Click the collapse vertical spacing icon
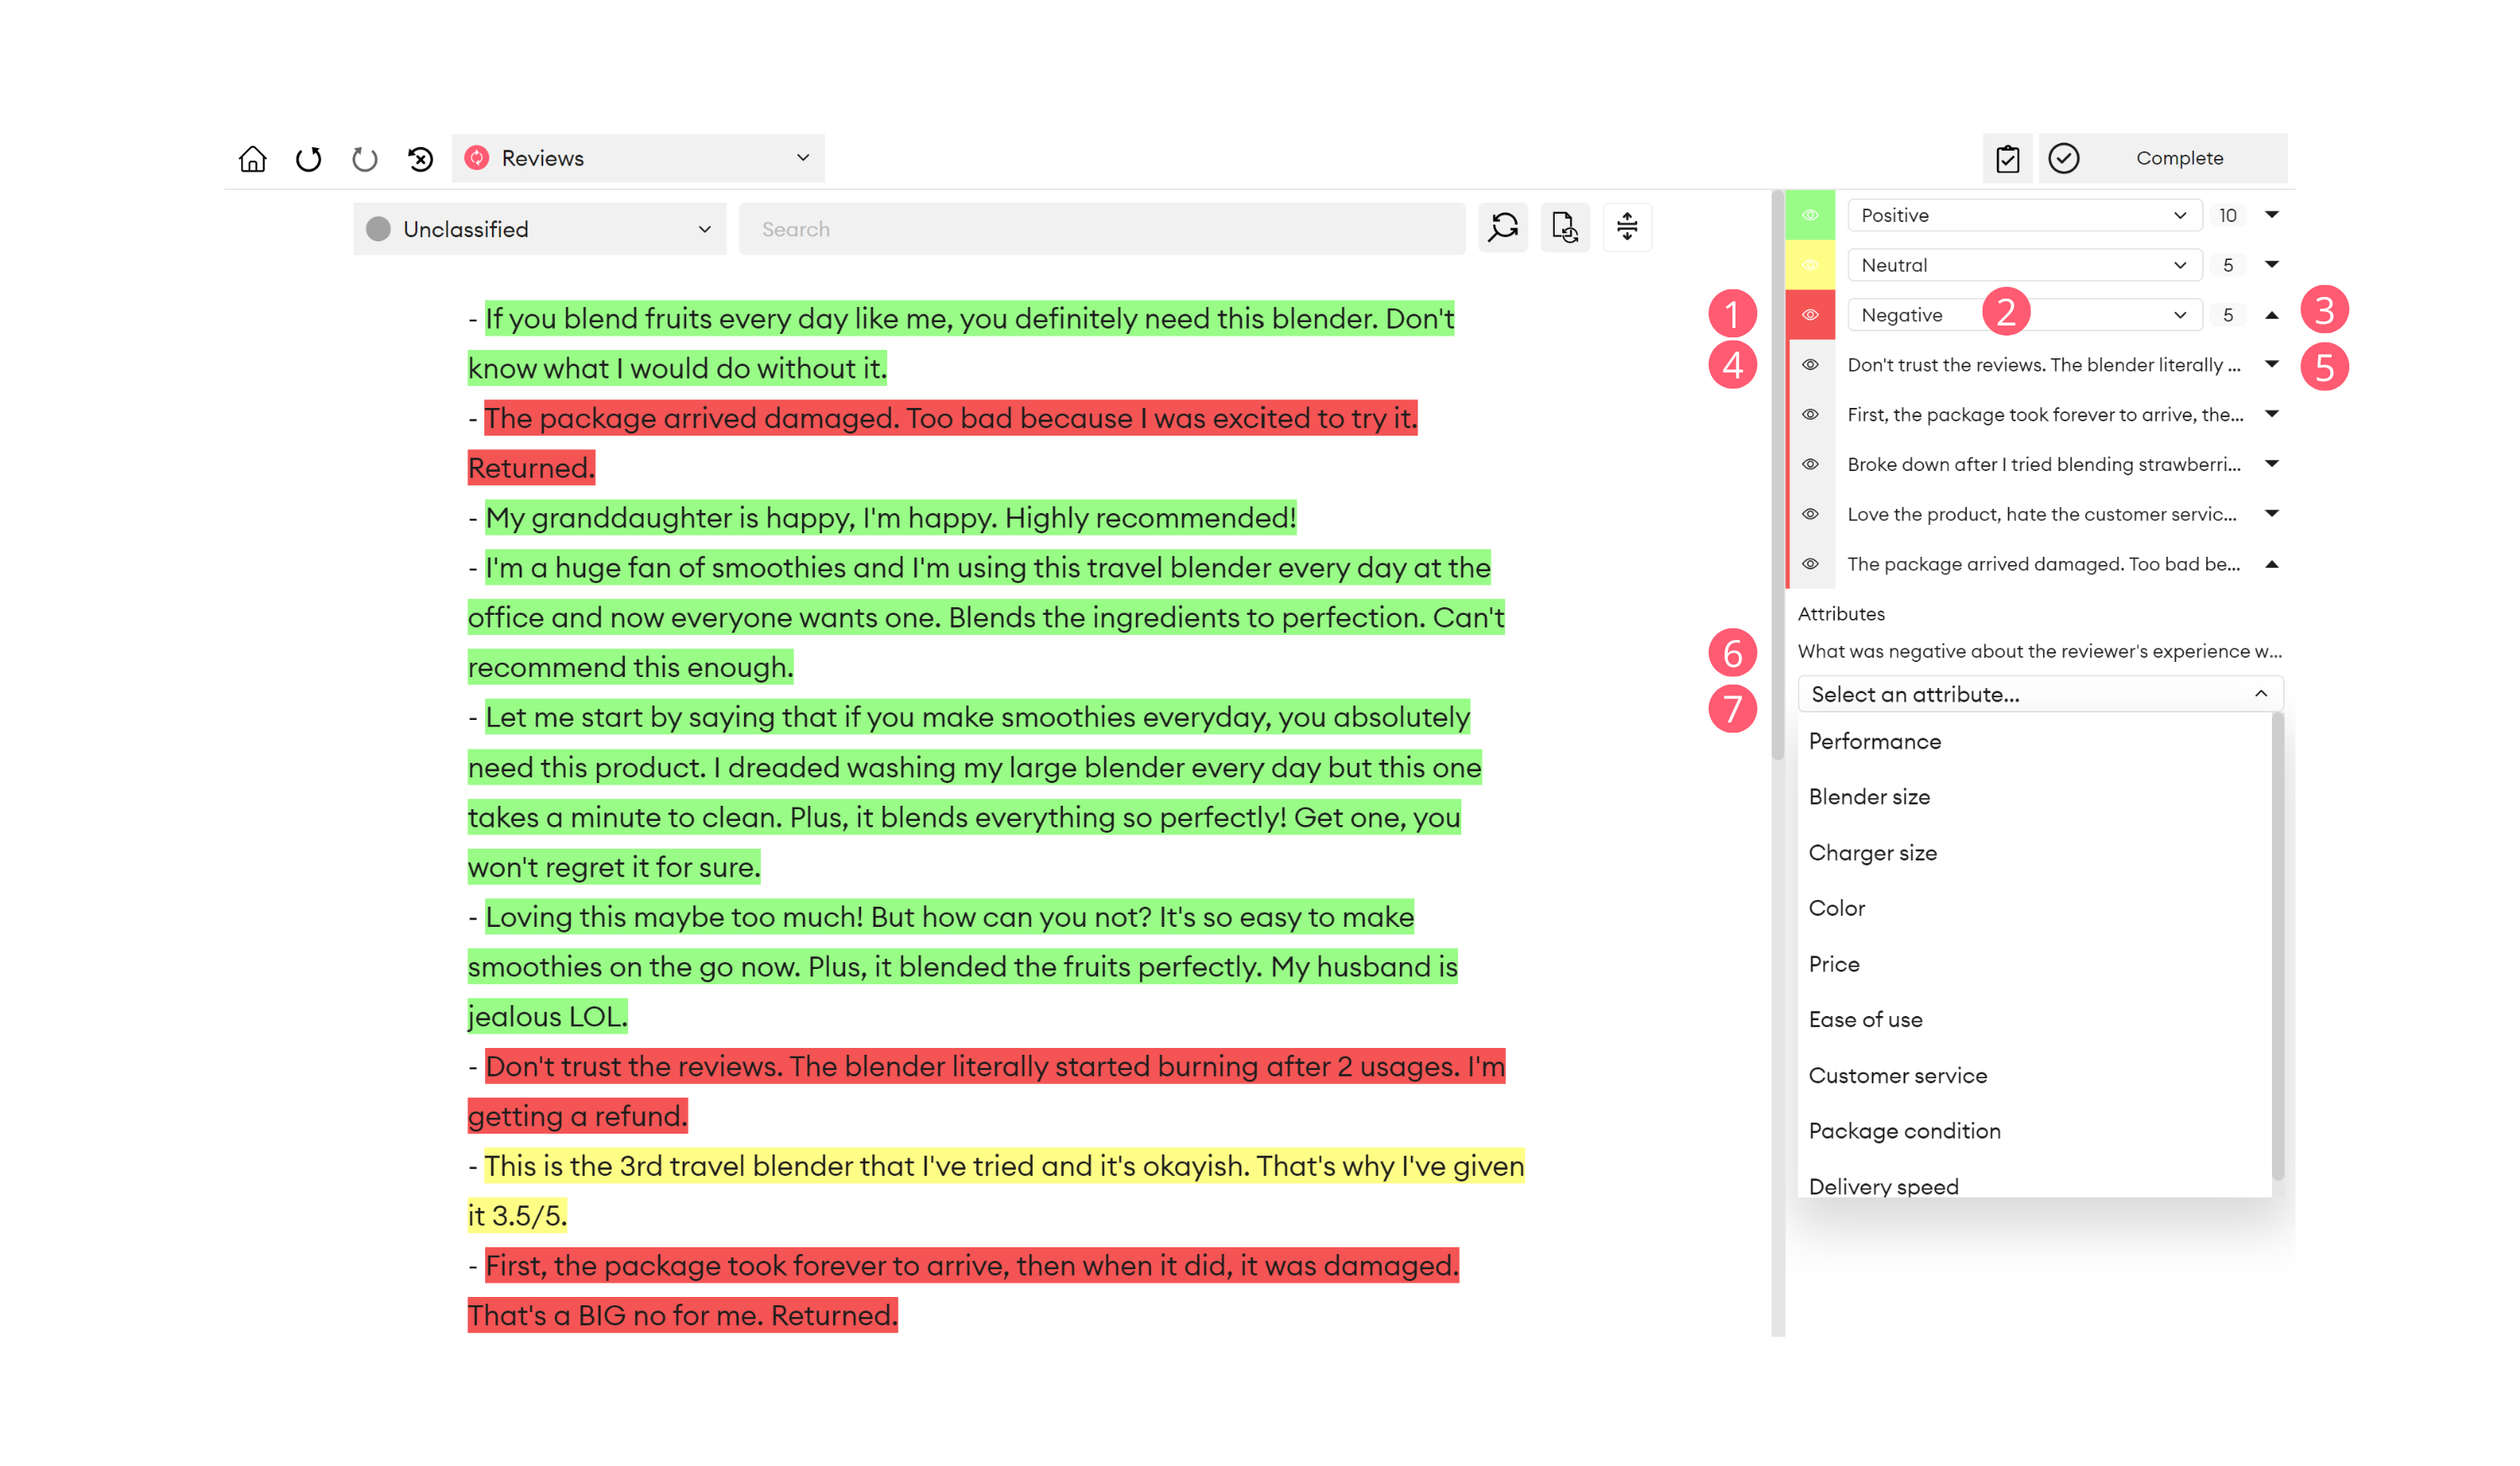This screenshot has height=1466, width=2520. click(1627, 228)
